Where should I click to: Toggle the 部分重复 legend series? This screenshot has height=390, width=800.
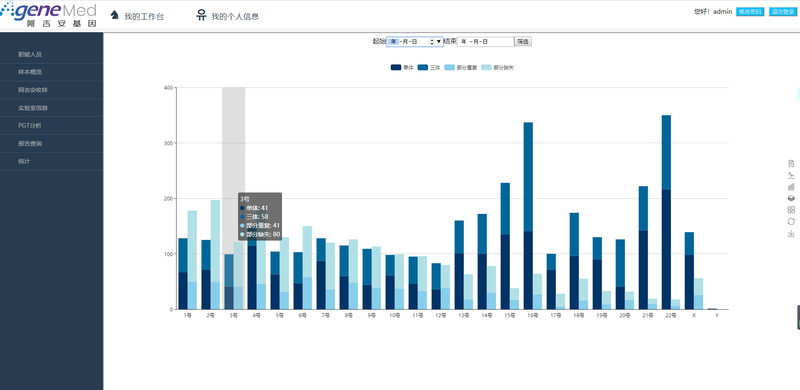click(461, 67)
